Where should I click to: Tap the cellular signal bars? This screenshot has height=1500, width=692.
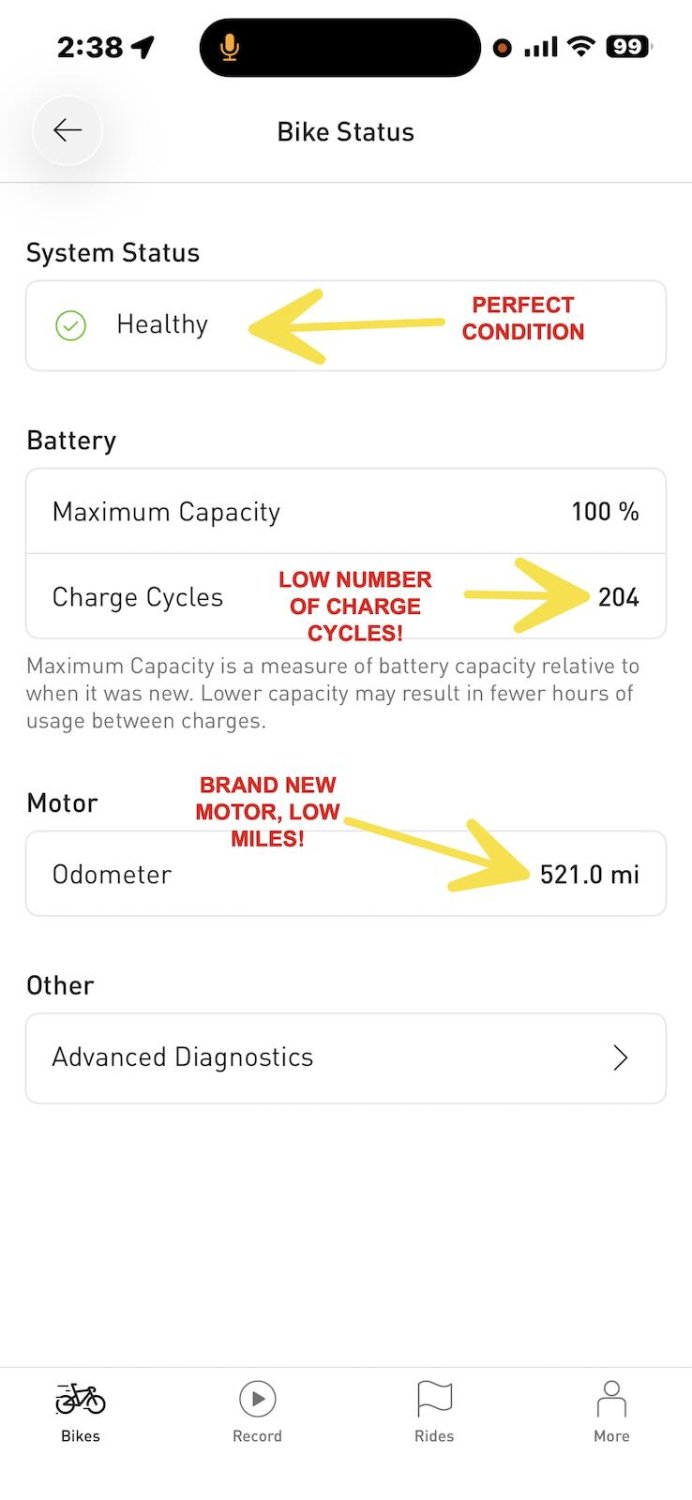pos(541,46)
